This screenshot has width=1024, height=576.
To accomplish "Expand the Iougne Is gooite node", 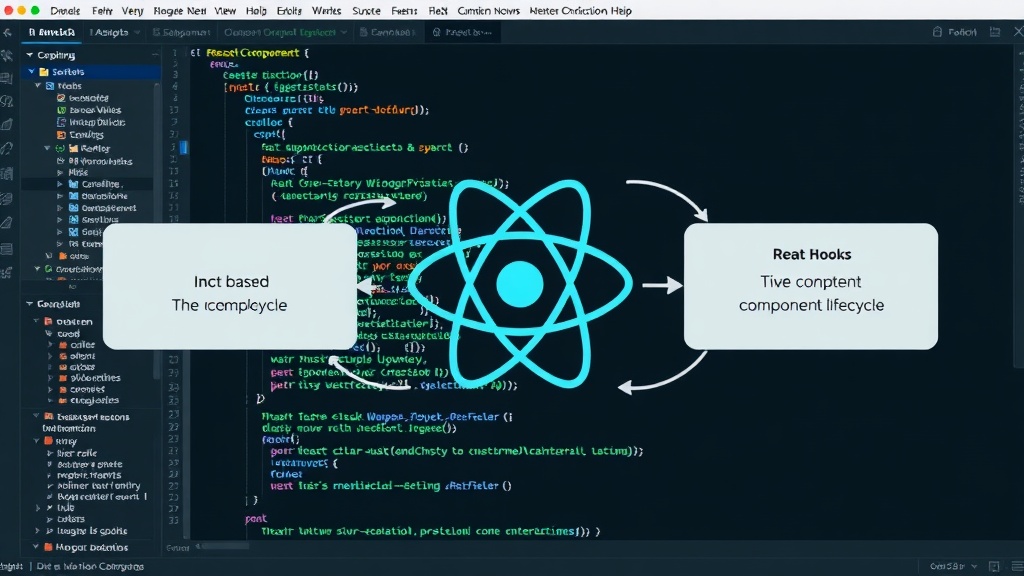I will pos(37,531).
